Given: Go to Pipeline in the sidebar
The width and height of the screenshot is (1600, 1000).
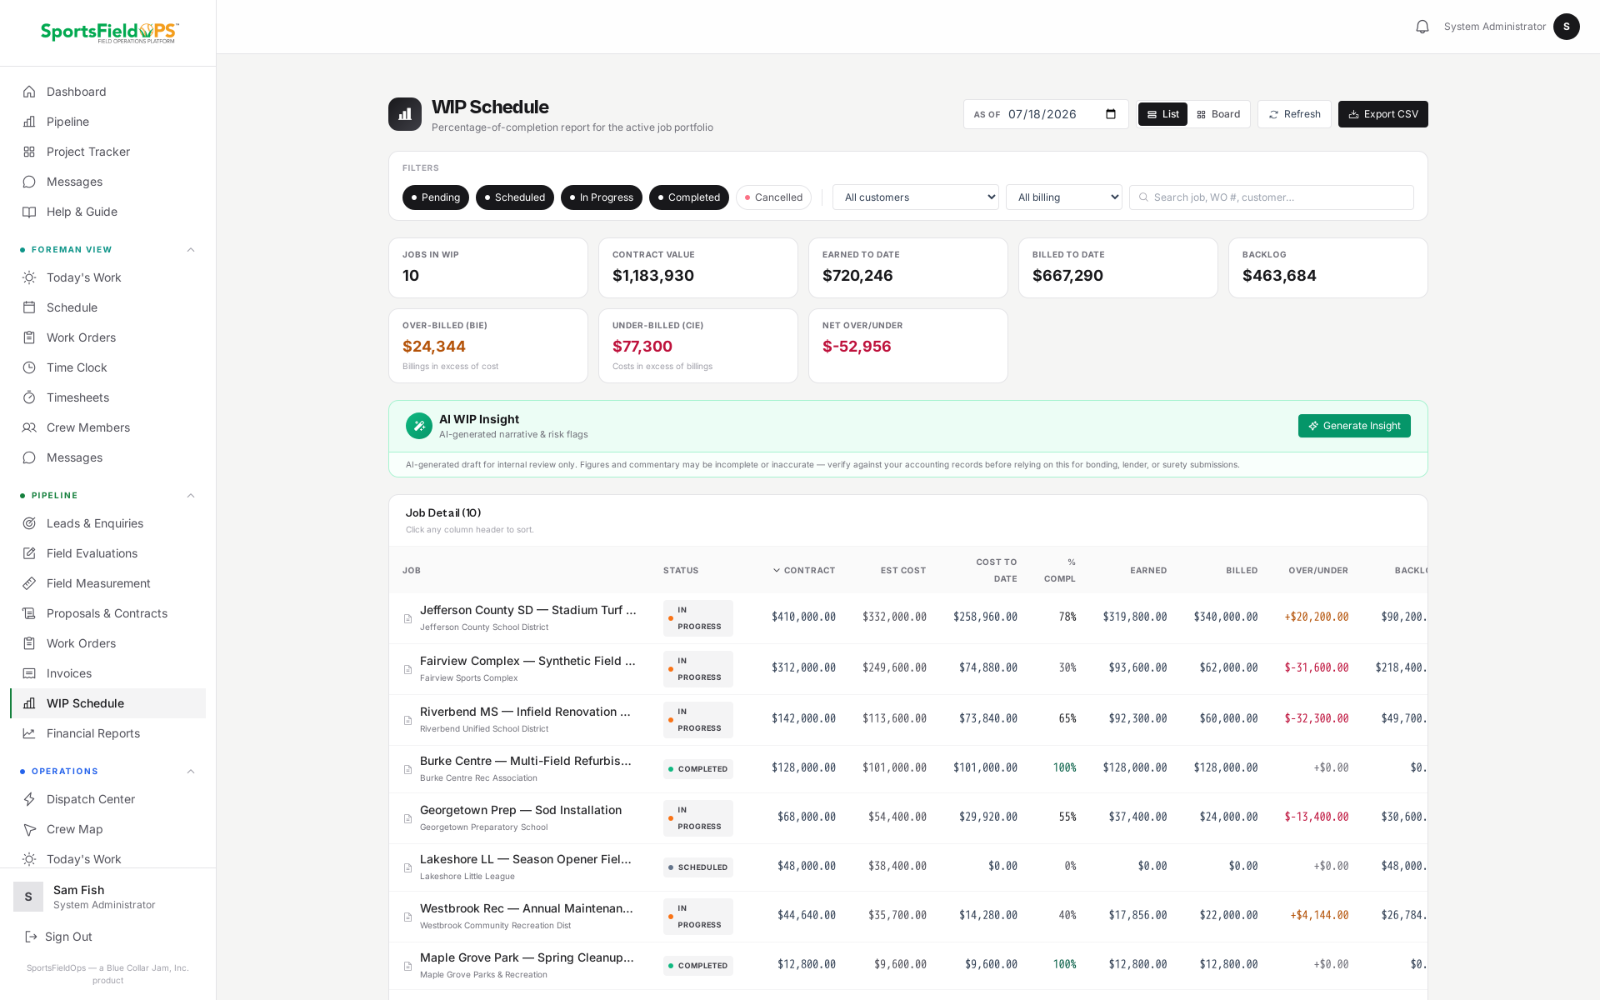Looking at the screenshot, I should point(108,122).
